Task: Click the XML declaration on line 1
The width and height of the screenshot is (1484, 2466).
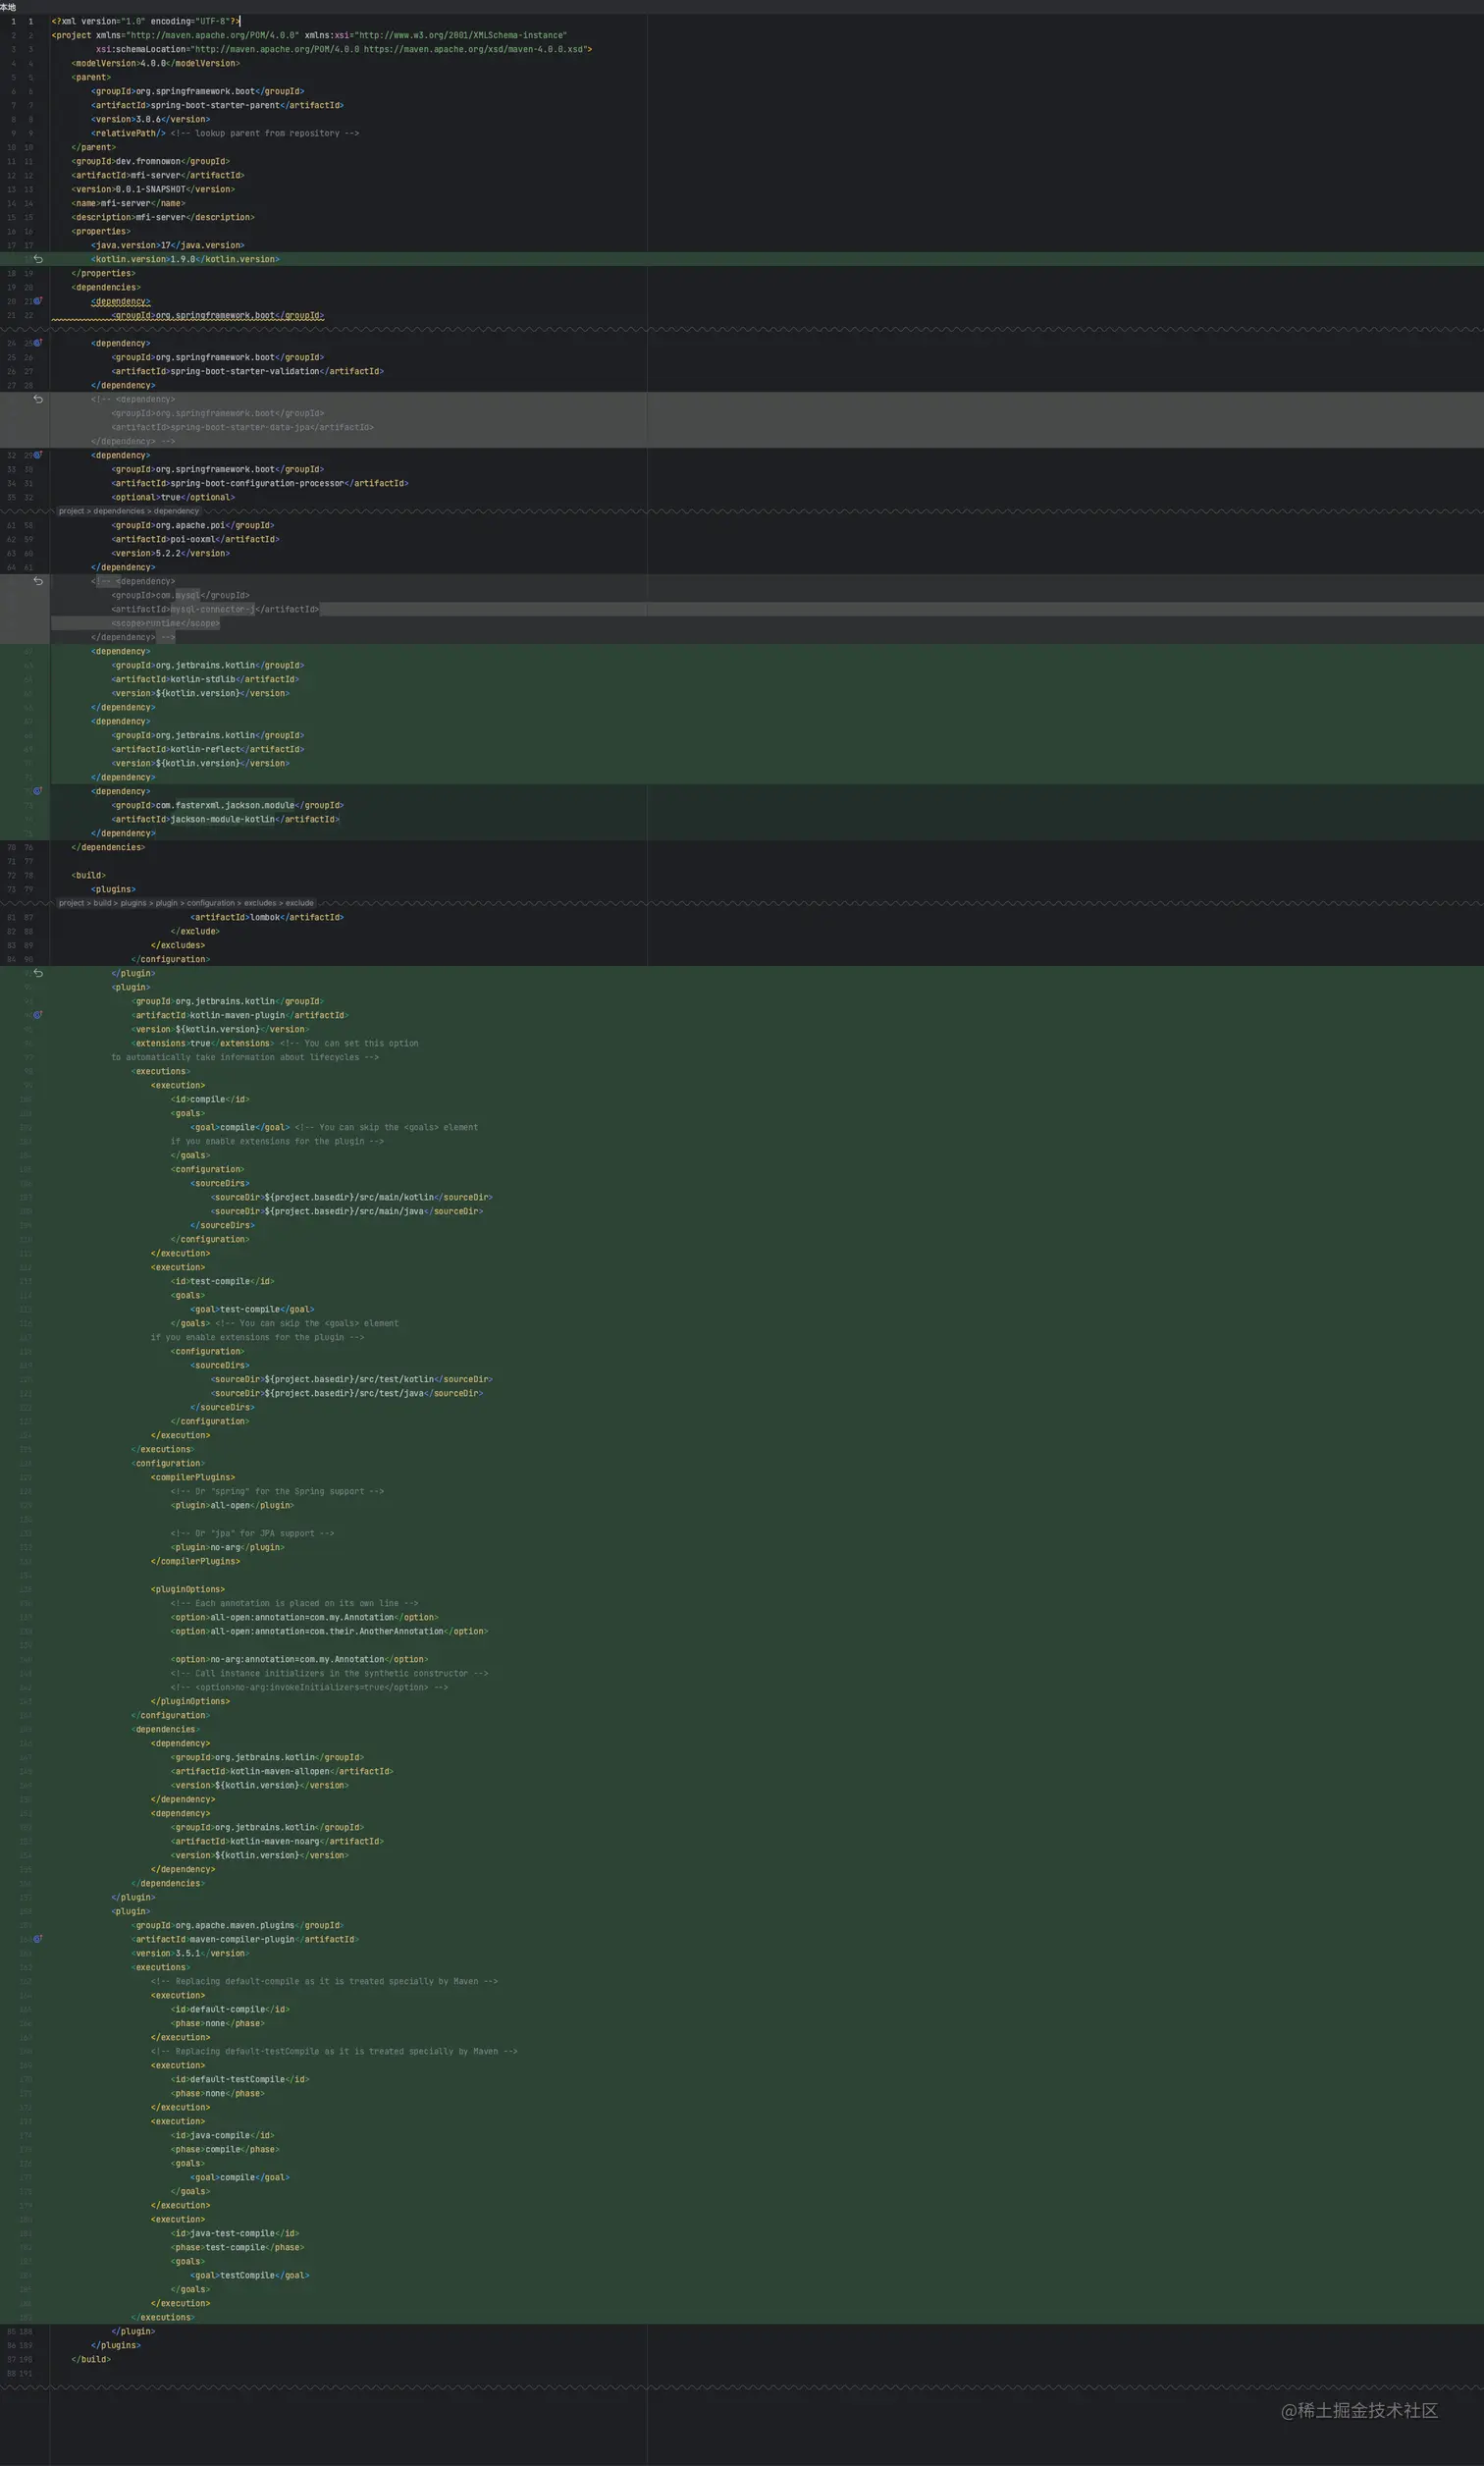Action: [x=146, y=21]
